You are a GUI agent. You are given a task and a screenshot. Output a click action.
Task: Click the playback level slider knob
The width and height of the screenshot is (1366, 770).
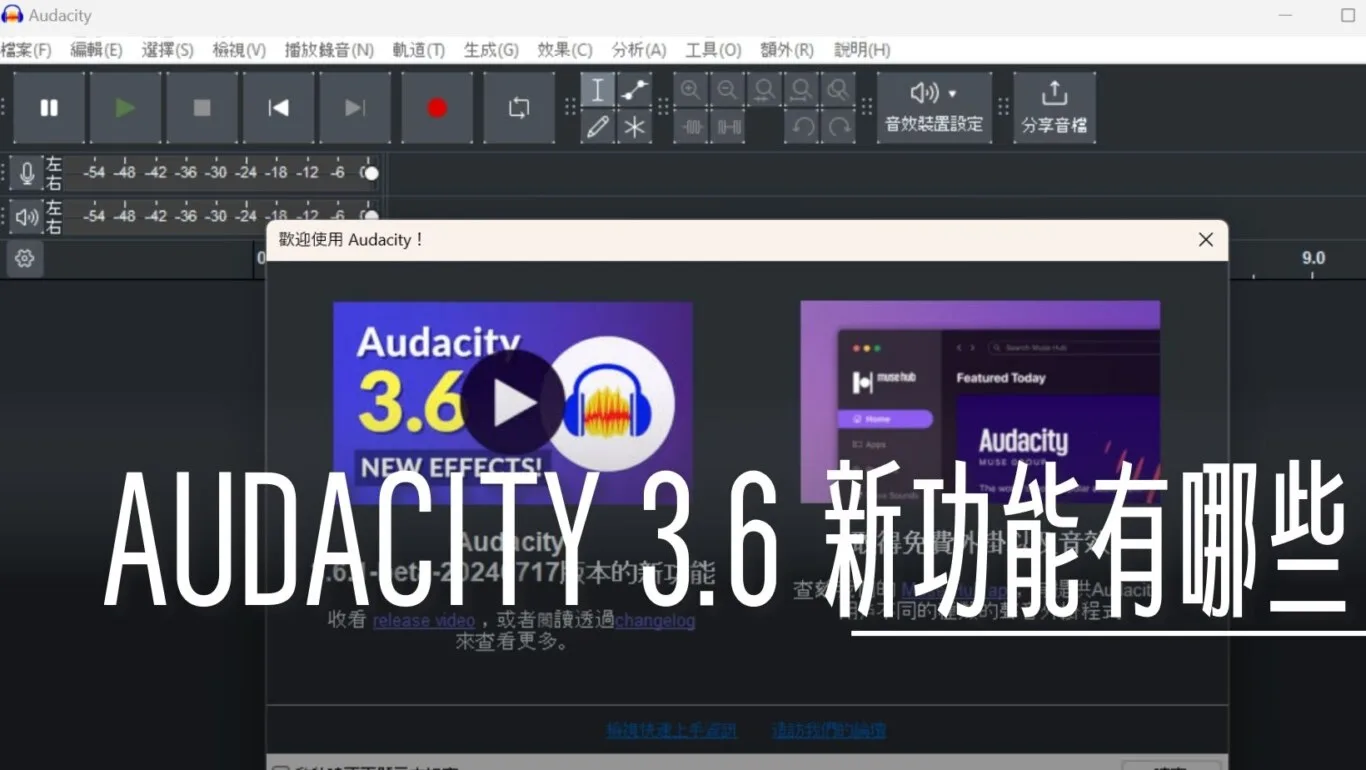coord(371,215)
